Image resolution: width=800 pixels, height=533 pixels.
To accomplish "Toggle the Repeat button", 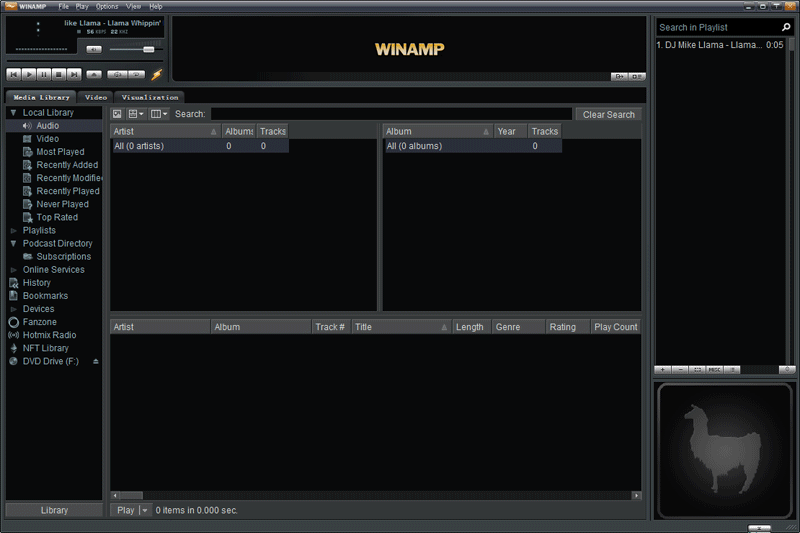I will tap(136, 74).
